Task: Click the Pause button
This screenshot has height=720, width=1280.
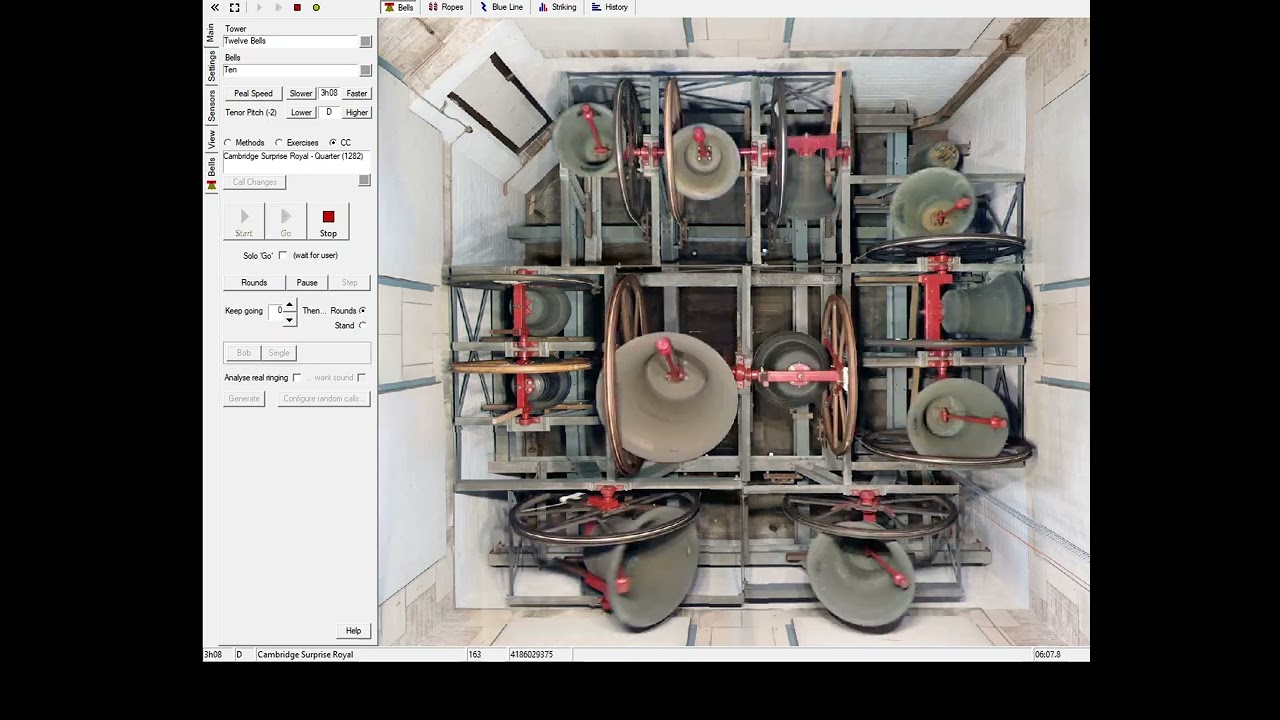Action: tap(307, 282)
